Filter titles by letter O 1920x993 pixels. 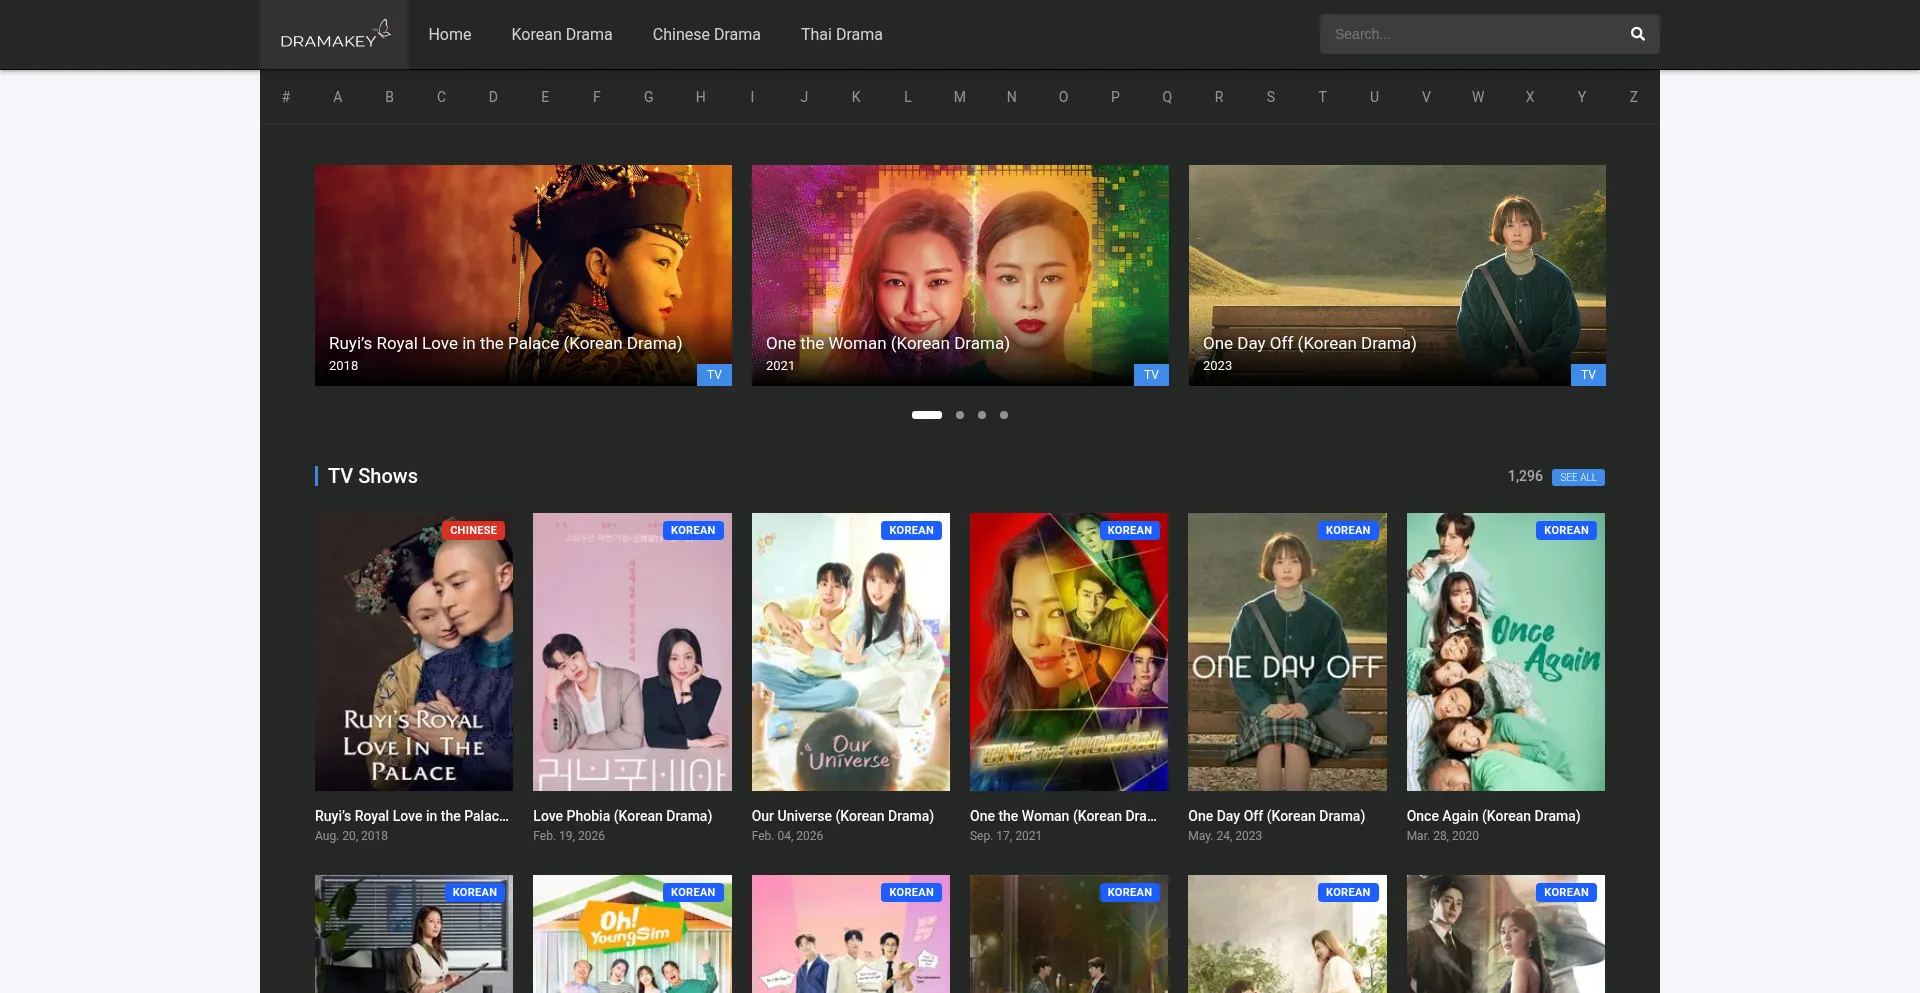(1064, 97)
